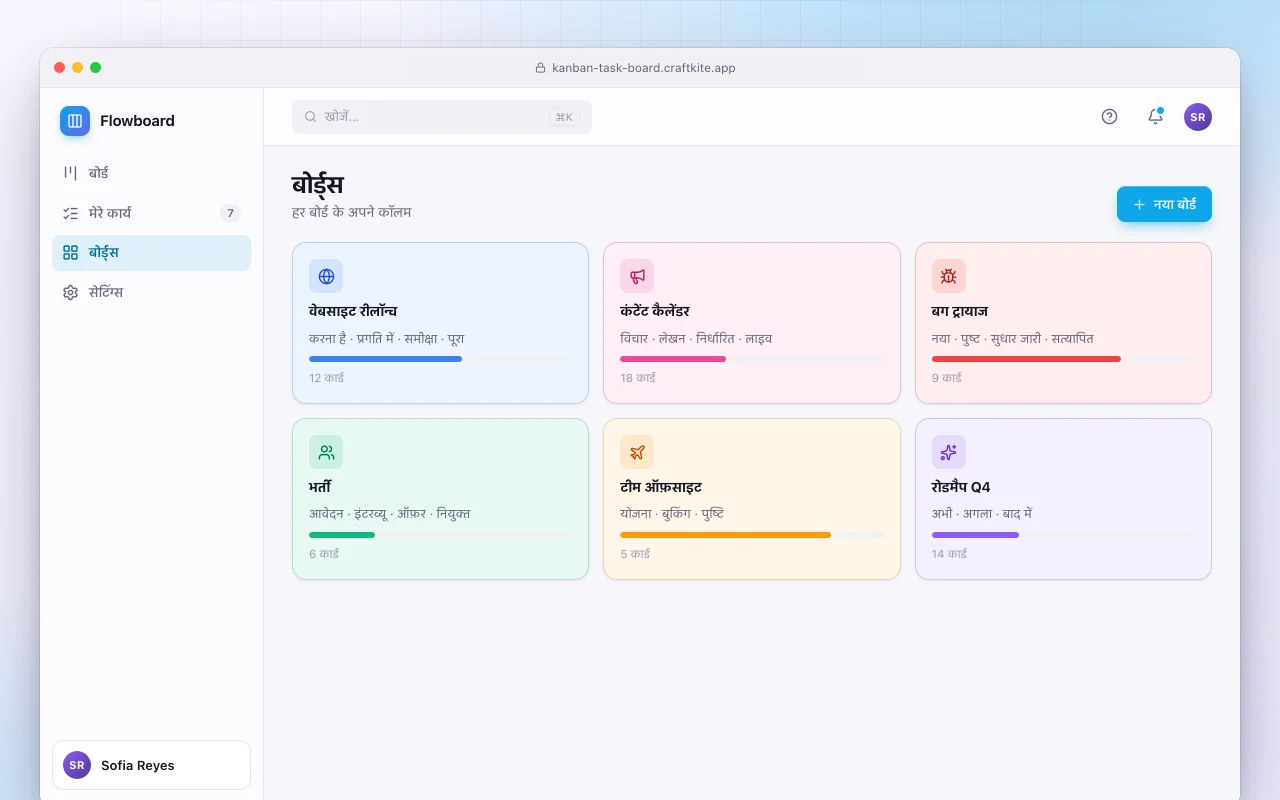
Task: Focus the खोजें search field
Action: (442, 117)
